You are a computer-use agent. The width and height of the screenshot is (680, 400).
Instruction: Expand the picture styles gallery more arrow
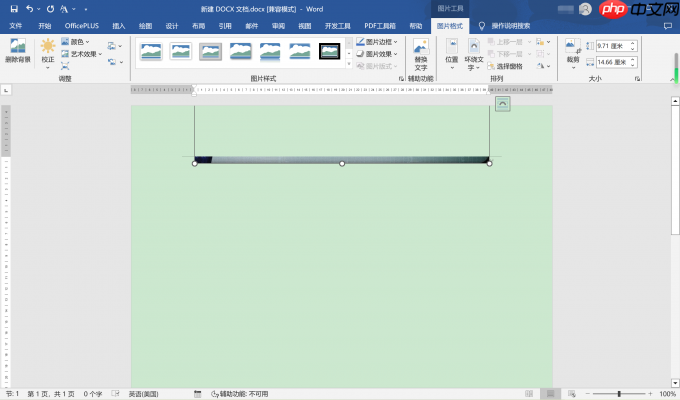(349, 64)
